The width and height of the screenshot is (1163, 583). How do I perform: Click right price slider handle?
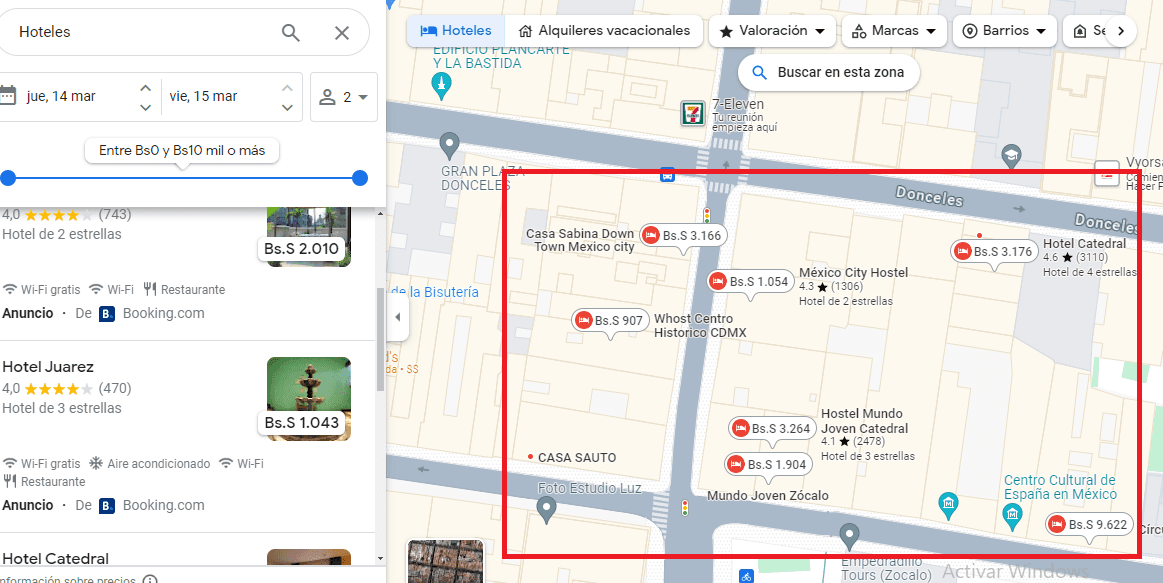360,178
